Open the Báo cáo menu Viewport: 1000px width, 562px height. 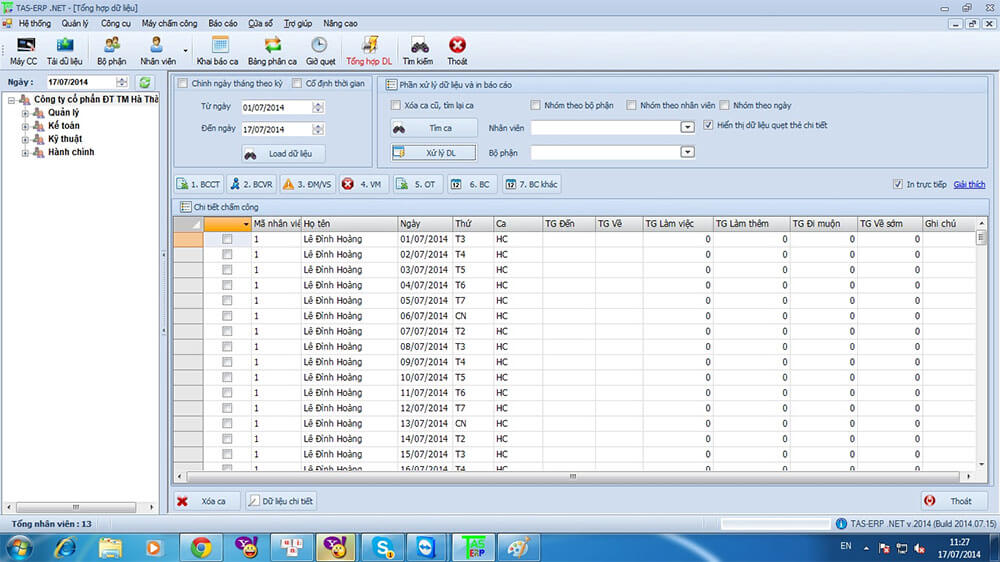[223, 24]
